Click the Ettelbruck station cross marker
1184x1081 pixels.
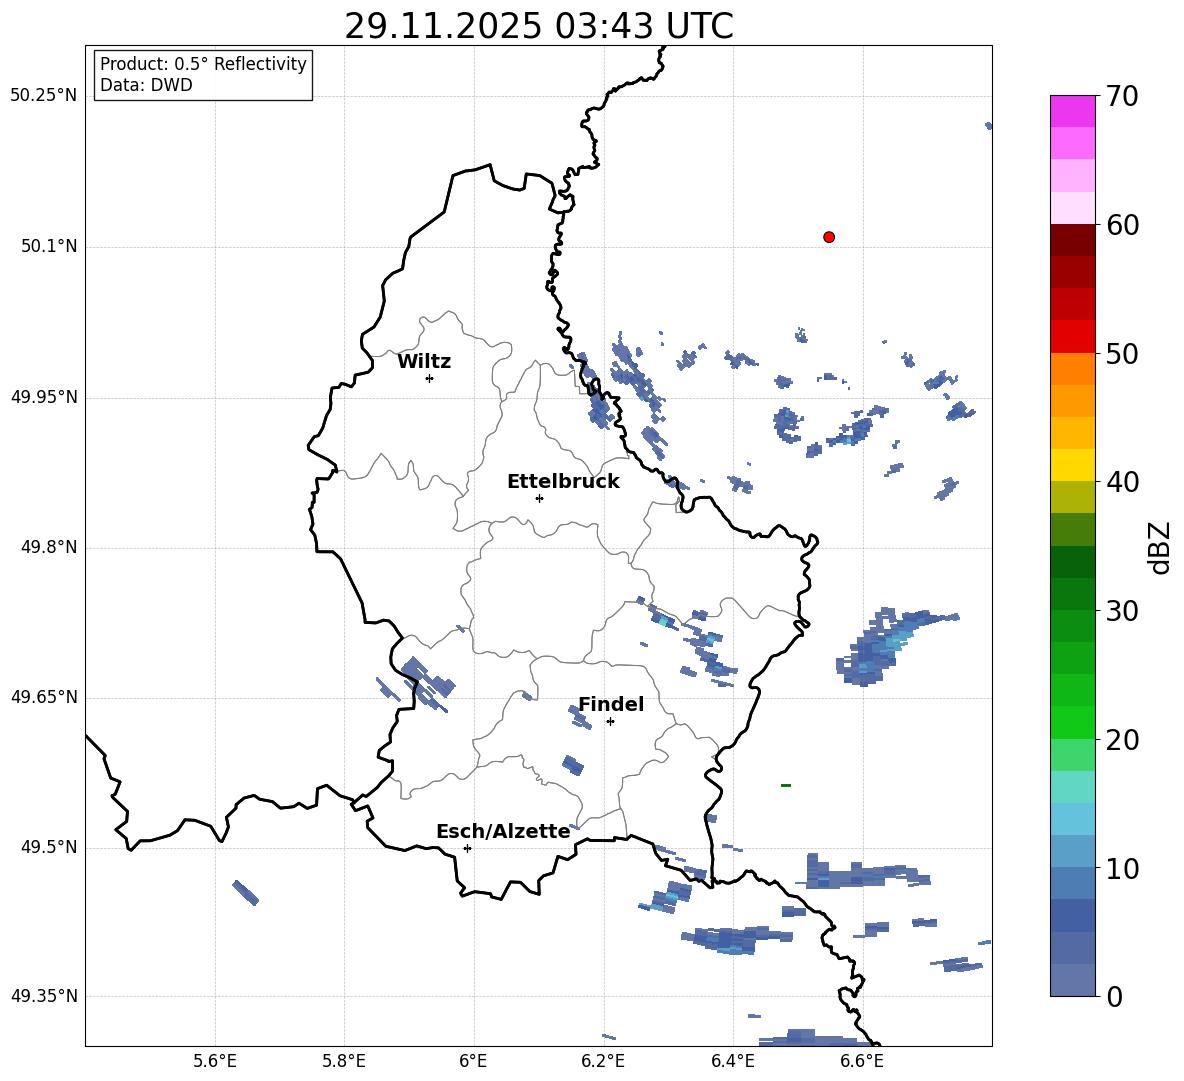(x=539, y=498)
